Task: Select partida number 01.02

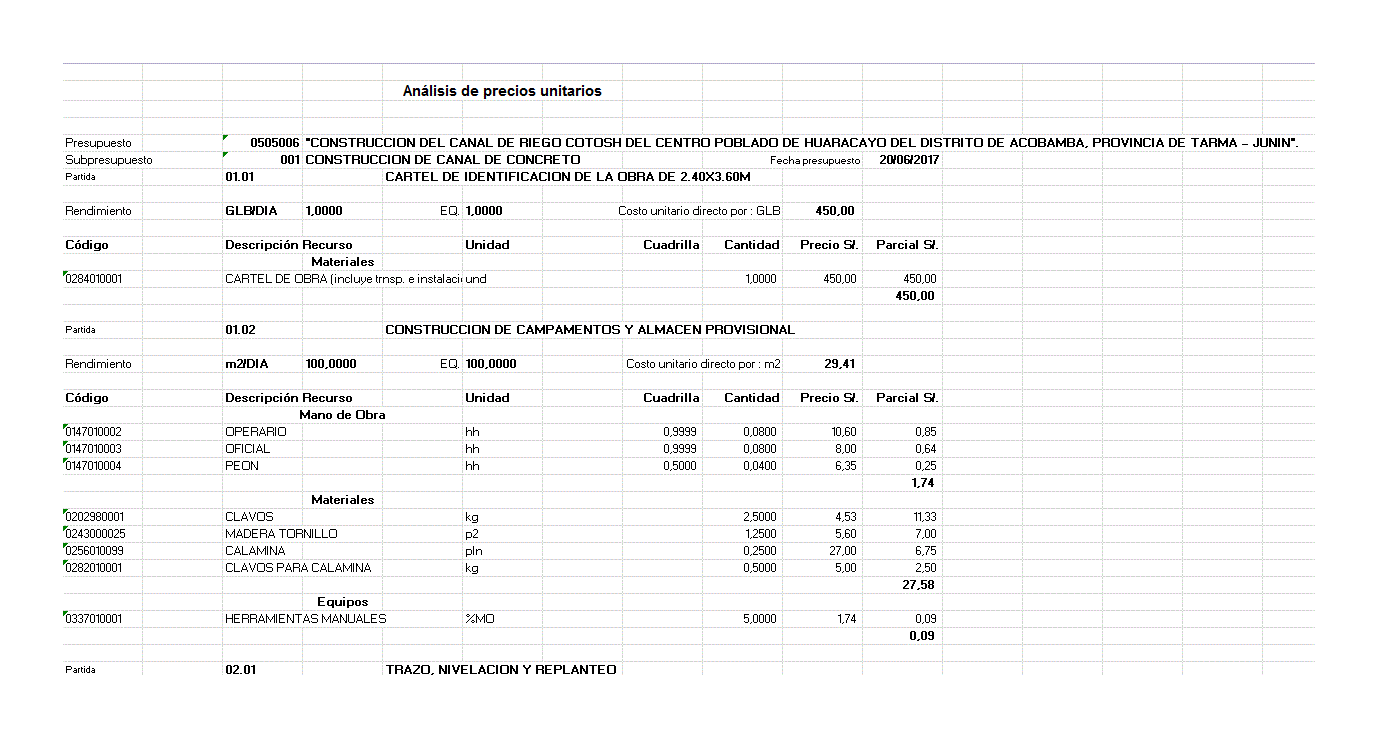Action: [x=240, y=330]
